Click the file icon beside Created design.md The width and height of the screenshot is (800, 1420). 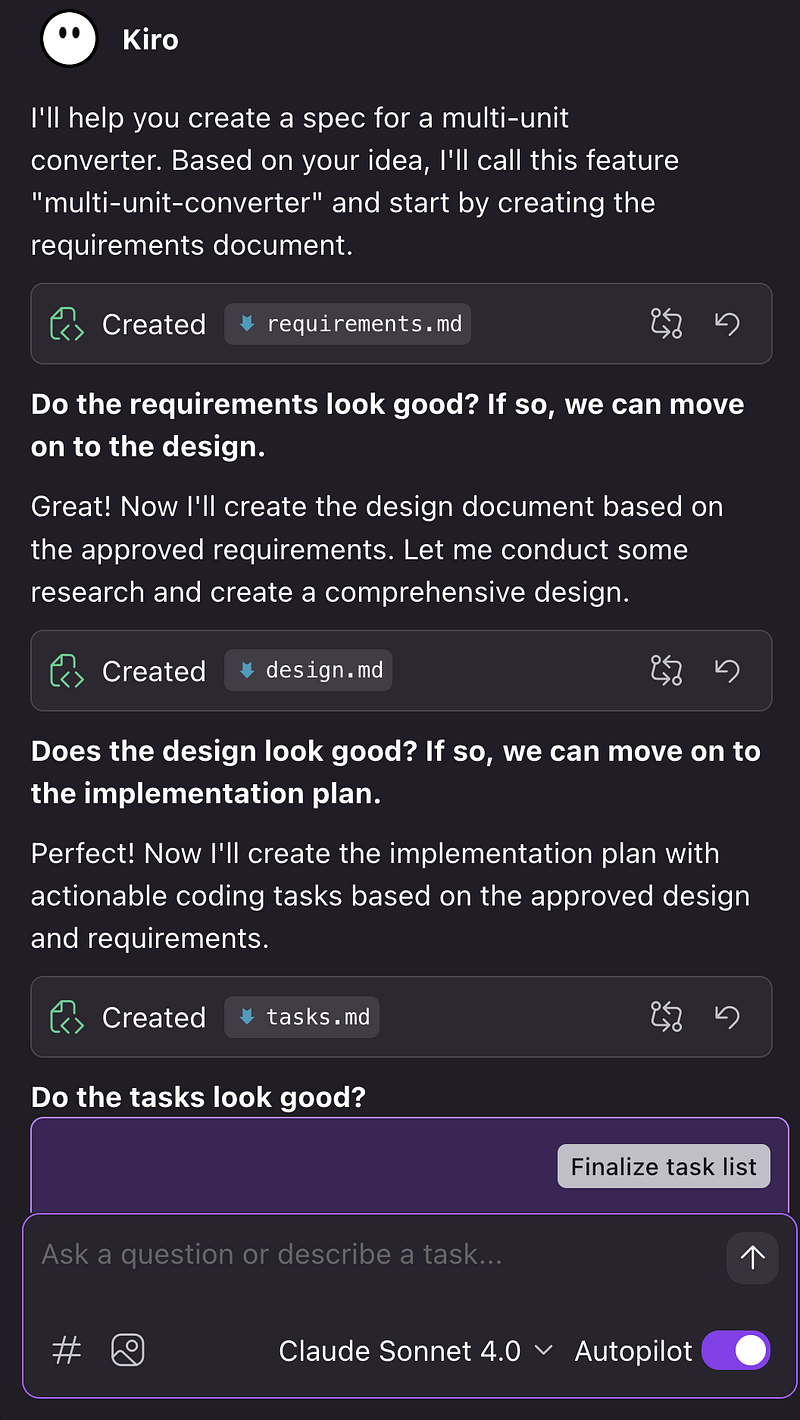click(67, 671)
